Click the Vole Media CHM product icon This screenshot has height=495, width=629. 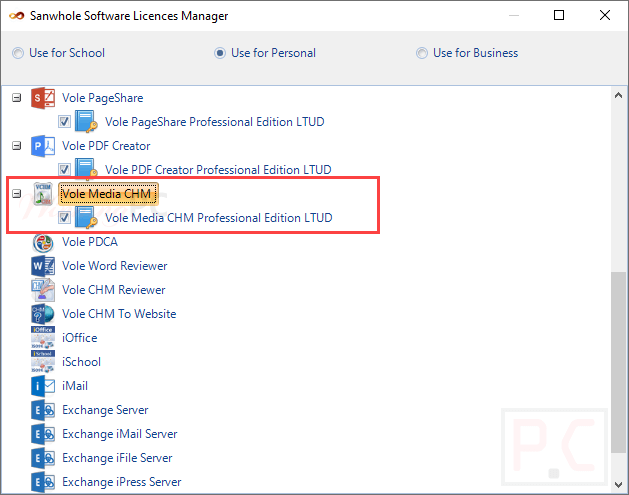pos(43,194)
